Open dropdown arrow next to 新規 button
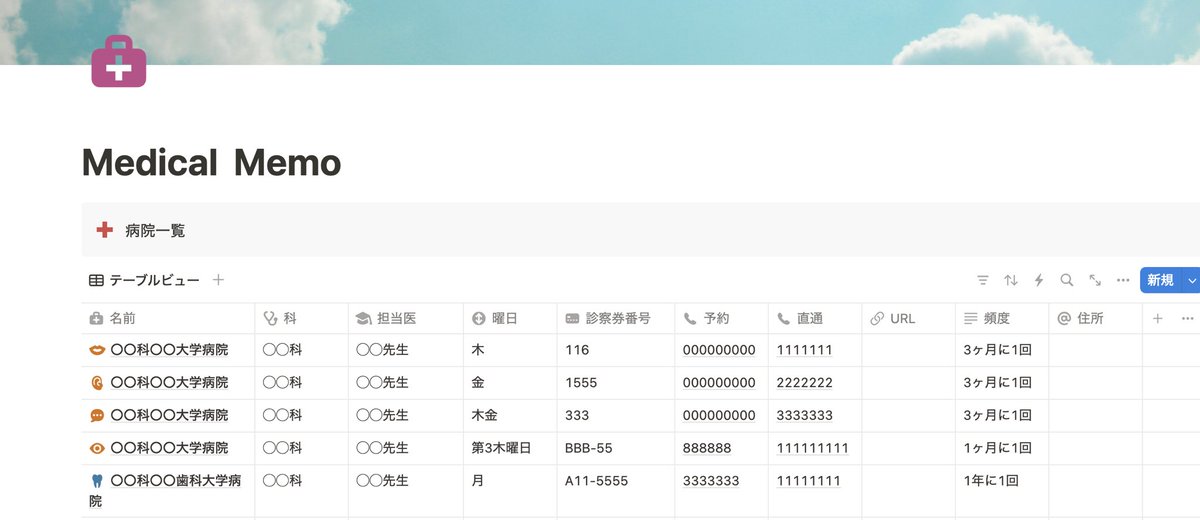The image size is (1200, 520). 1190,281
